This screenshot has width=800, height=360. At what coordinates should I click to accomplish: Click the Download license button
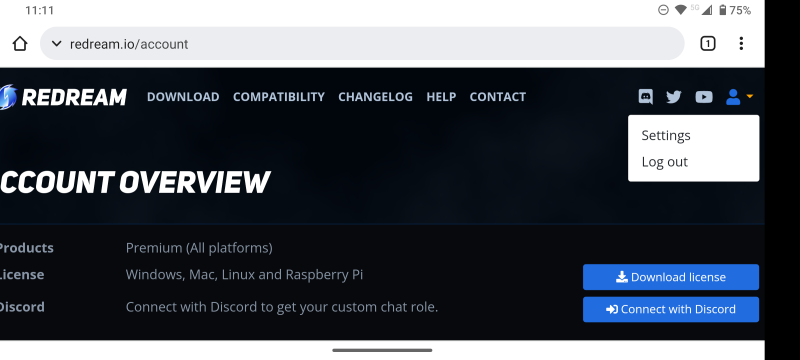pyautogui.click(x=671, y=277)
